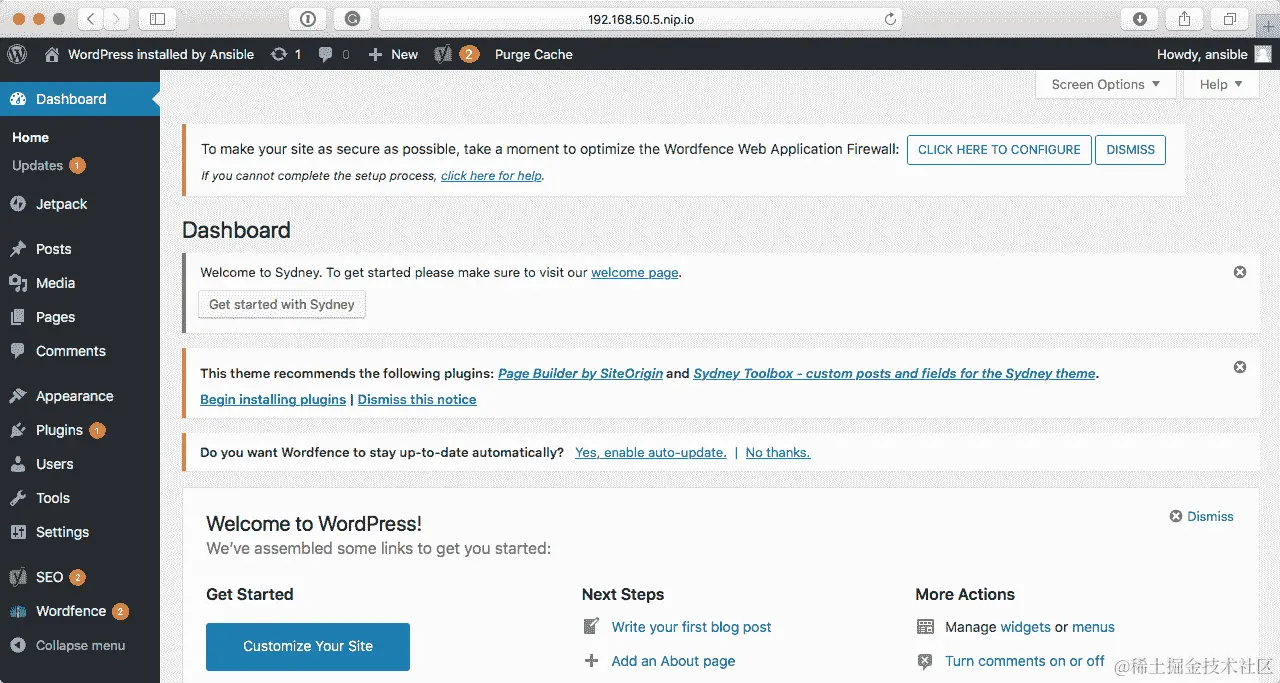Click Yes, enable auto-update link
The width and height of the screenshot is (1280, 683).
click(x=650, y=452)
